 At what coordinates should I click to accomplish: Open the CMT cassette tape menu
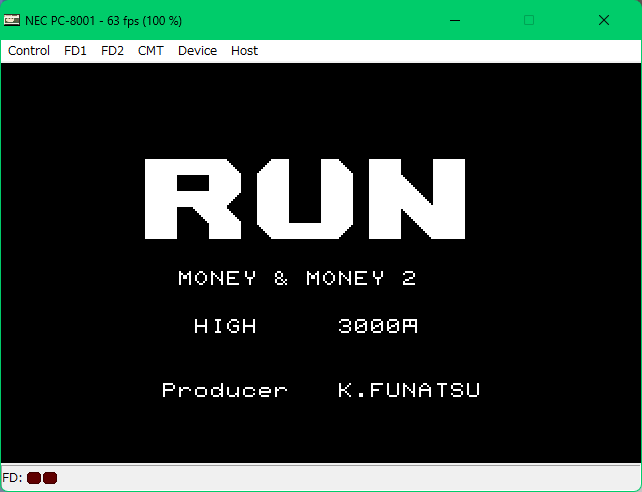click(151, 51)
